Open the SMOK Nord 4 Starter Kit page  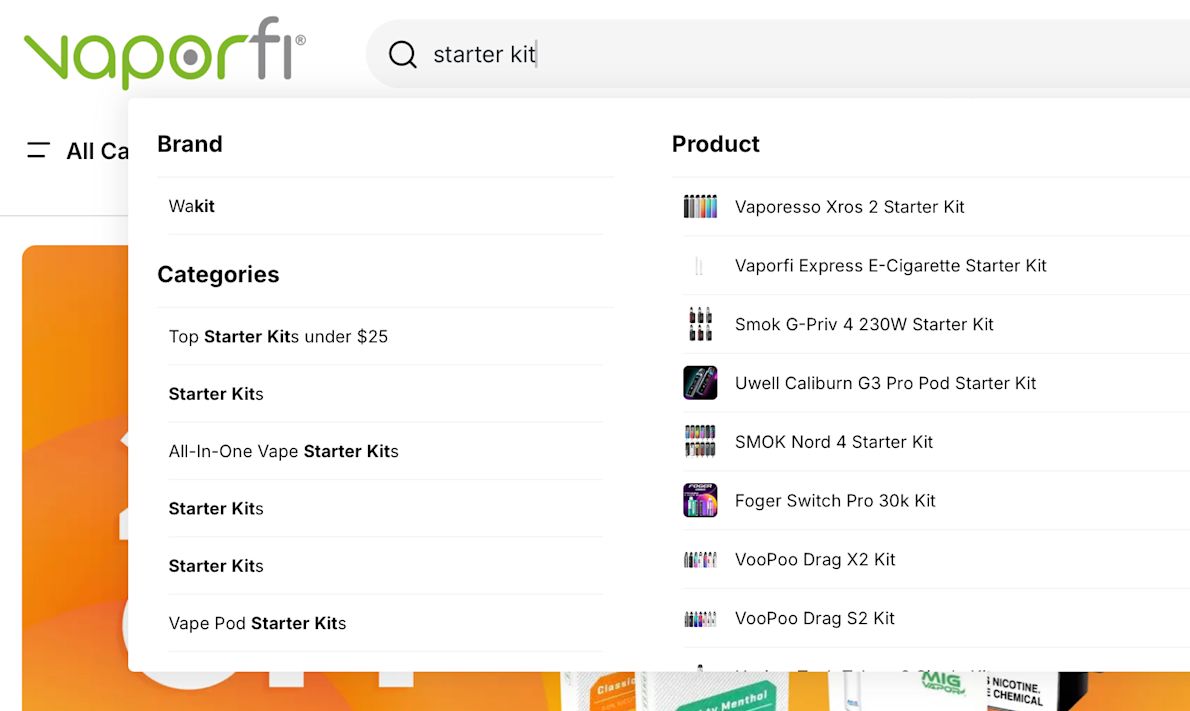click(x=833, y=441)
